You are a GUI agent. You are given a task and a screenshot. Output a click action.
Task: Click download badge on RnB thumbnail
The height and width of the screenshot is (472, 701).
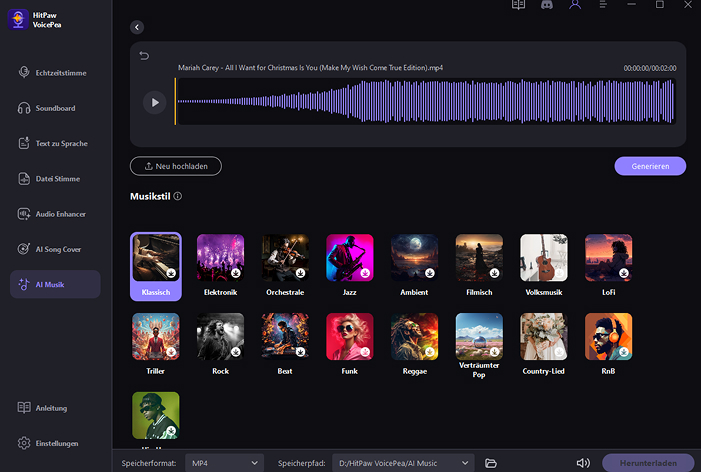click(624, 352)
